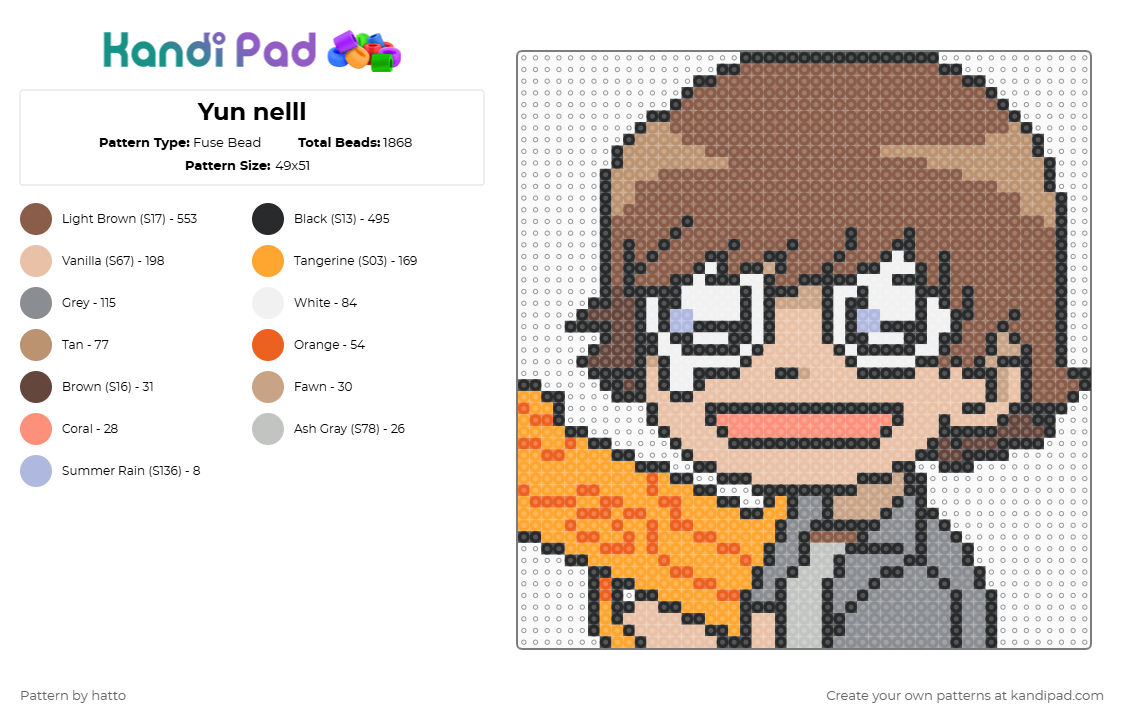The width and height of the screenshot is (1124, 720).
Task: Click the Total Beads 1868 label
Action: 355,143
